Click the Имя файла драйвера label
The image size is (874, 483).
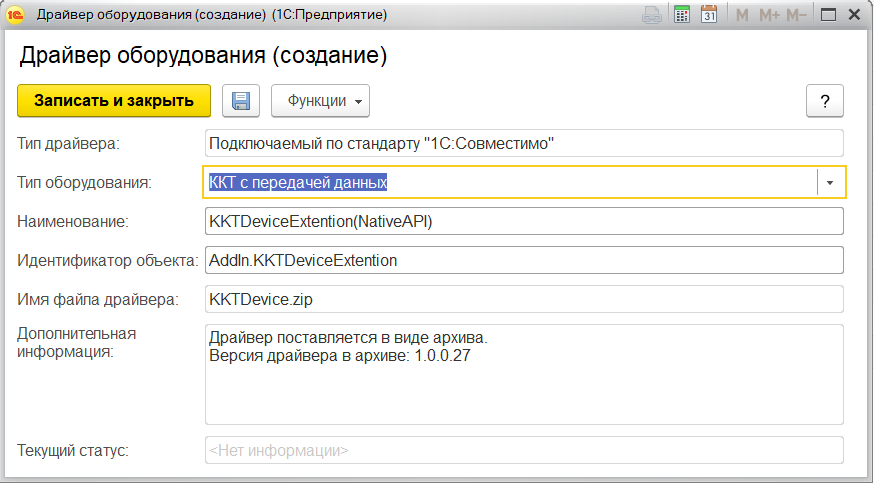click(x=98, y=300)
